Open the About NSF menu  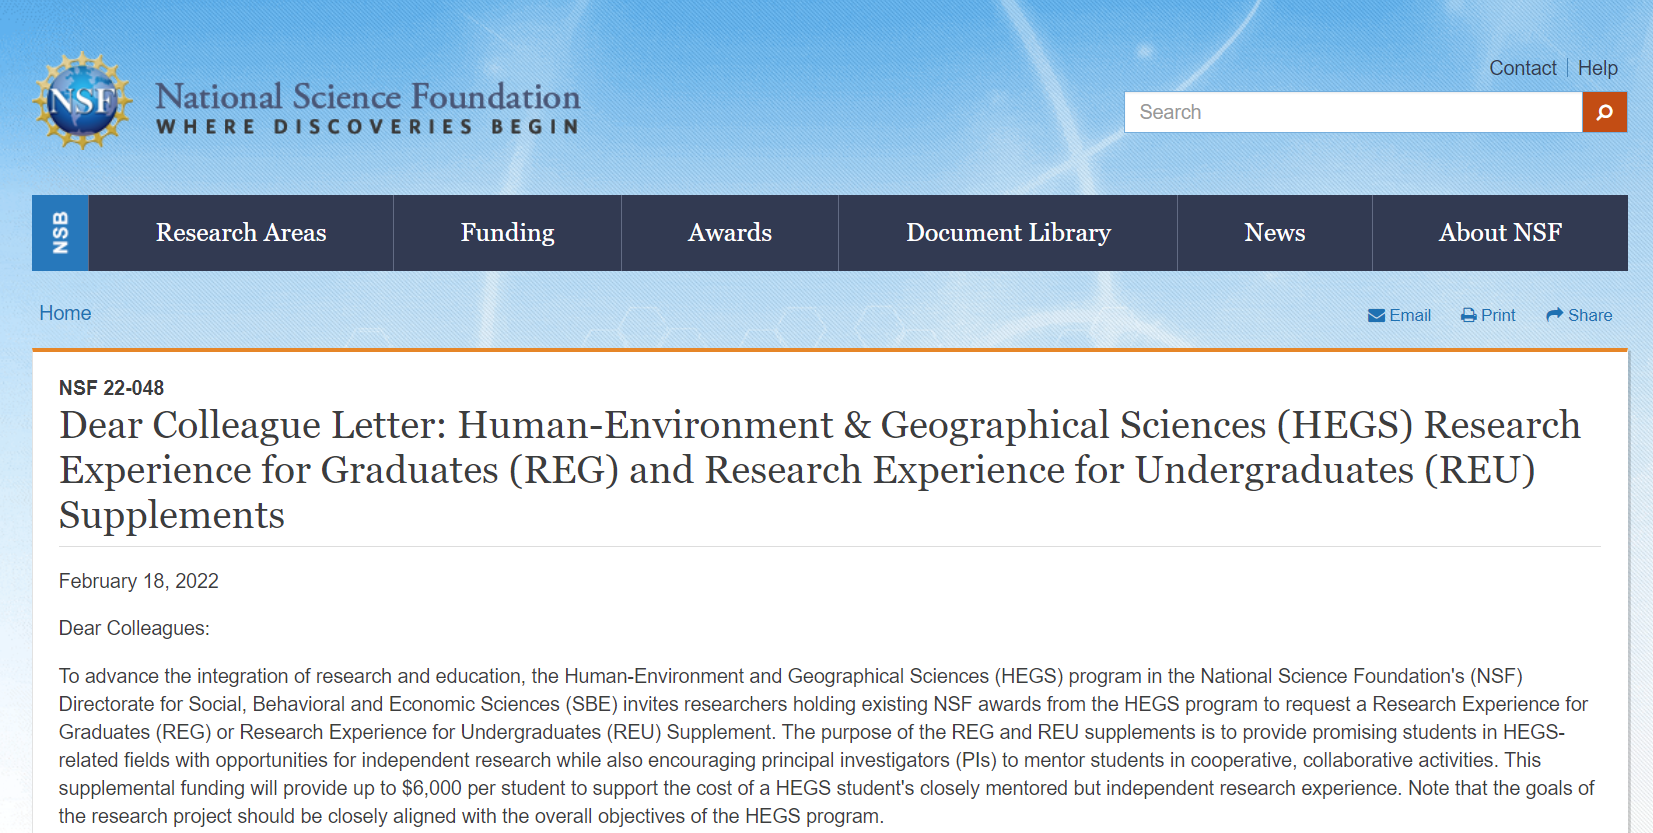[1499, 233]
